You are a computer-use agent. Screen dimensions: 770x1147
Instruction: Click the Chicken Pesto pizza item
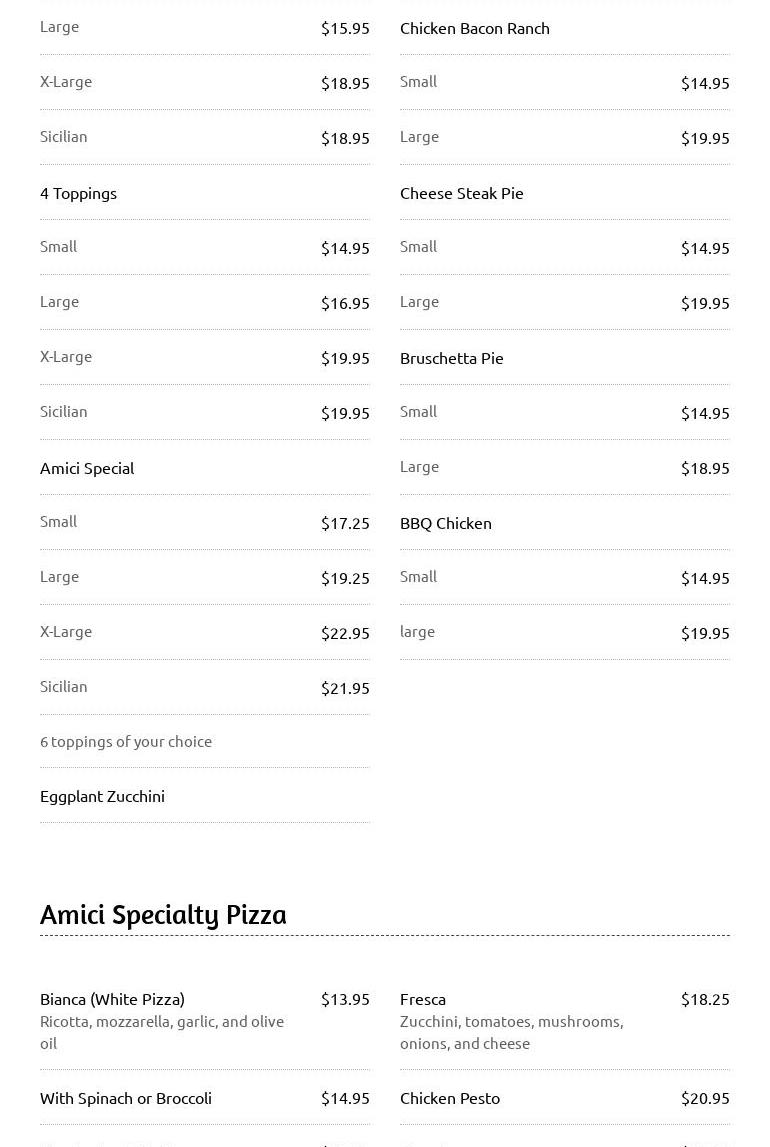pyautogui.click(x=450, y=1098)
